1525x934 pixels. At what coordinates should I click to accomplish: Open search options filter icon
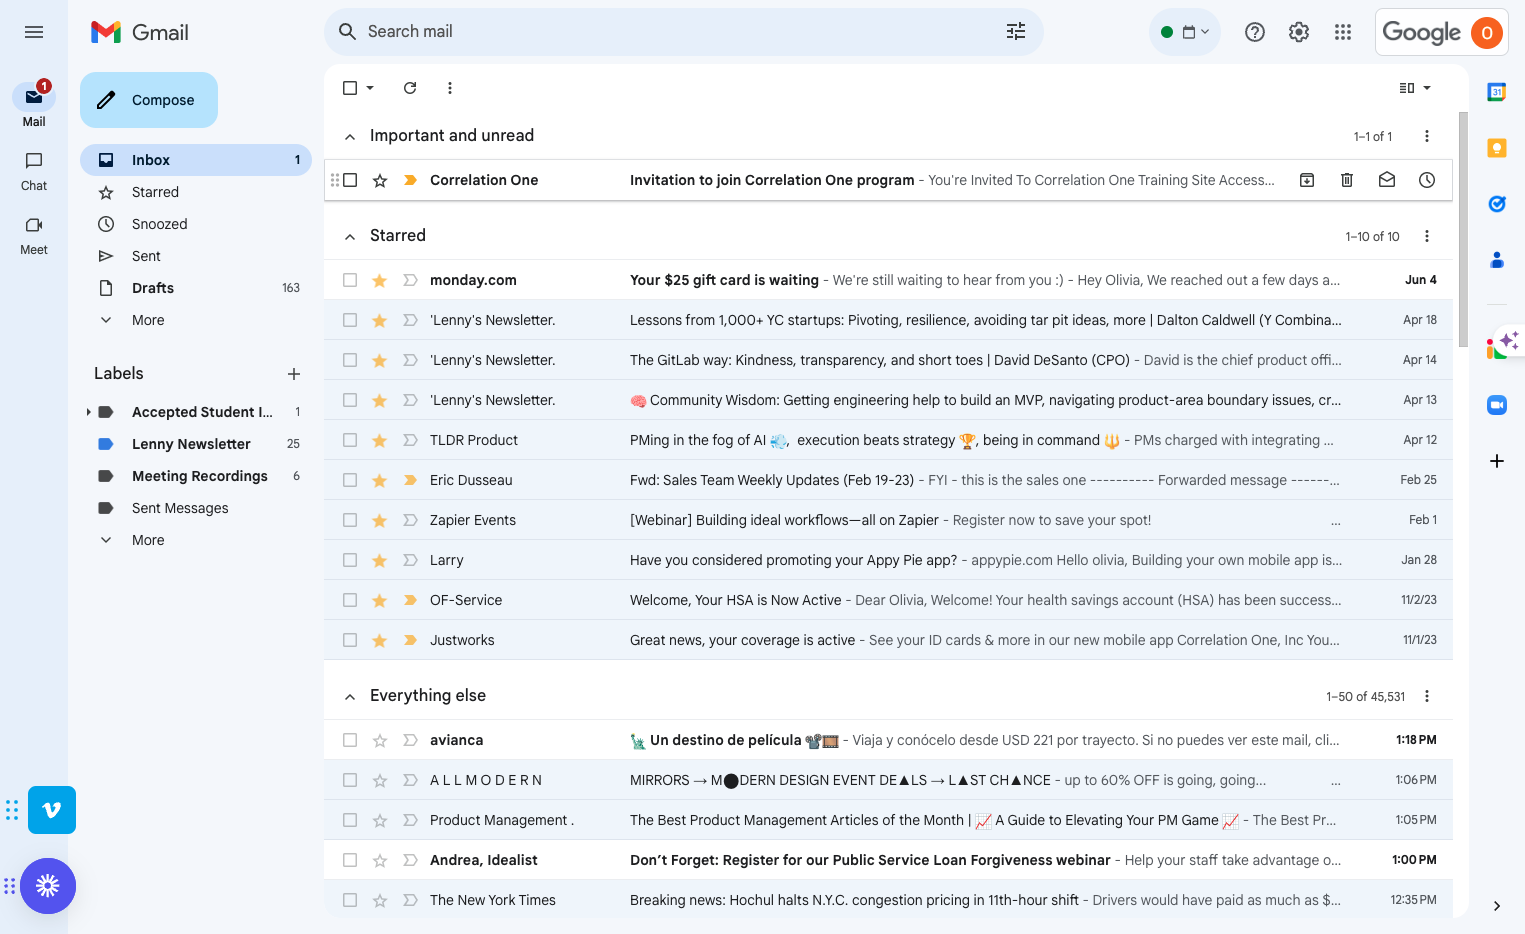1016,32
